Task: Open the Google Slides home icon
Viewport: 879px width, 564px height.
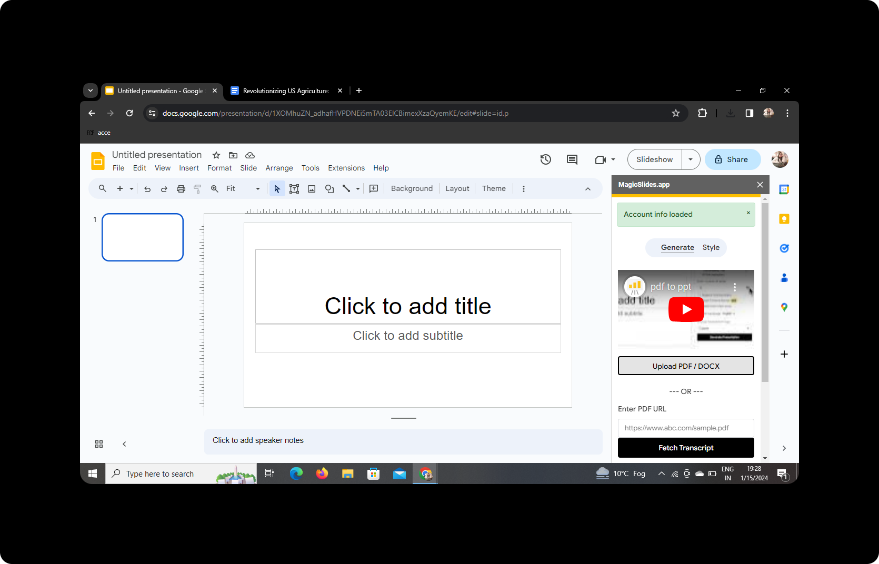Action: click(x=98, y=161)
